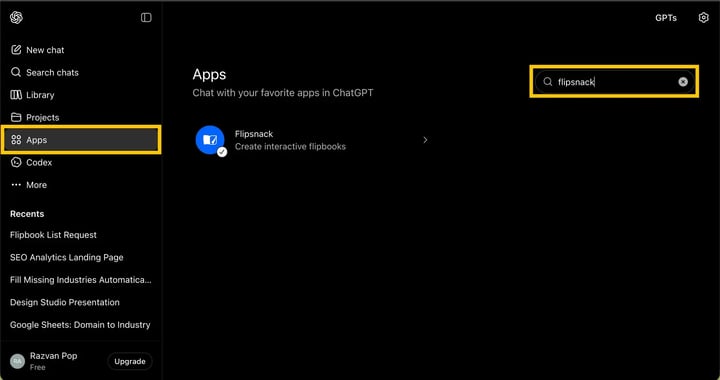This screenshot has width=720, height=380.
Task: Expand the More menu
Action: pos(81,184)
